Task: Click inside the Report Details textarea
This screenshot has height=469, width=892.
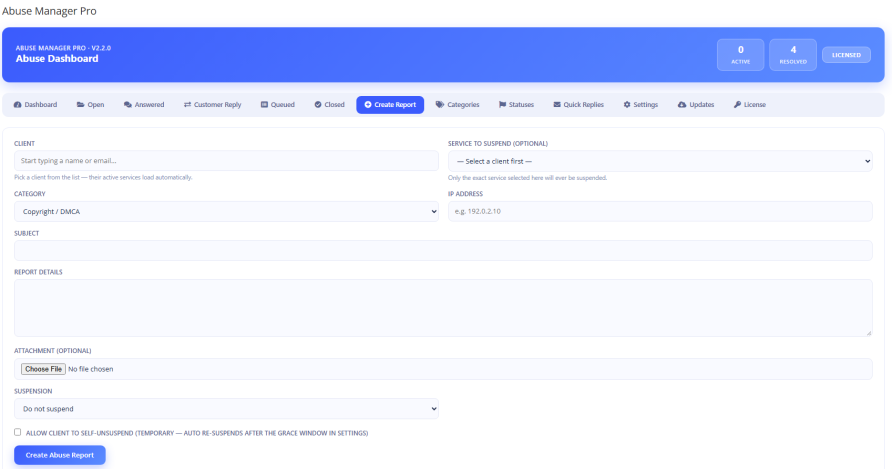Action: [x=443, y=308]
